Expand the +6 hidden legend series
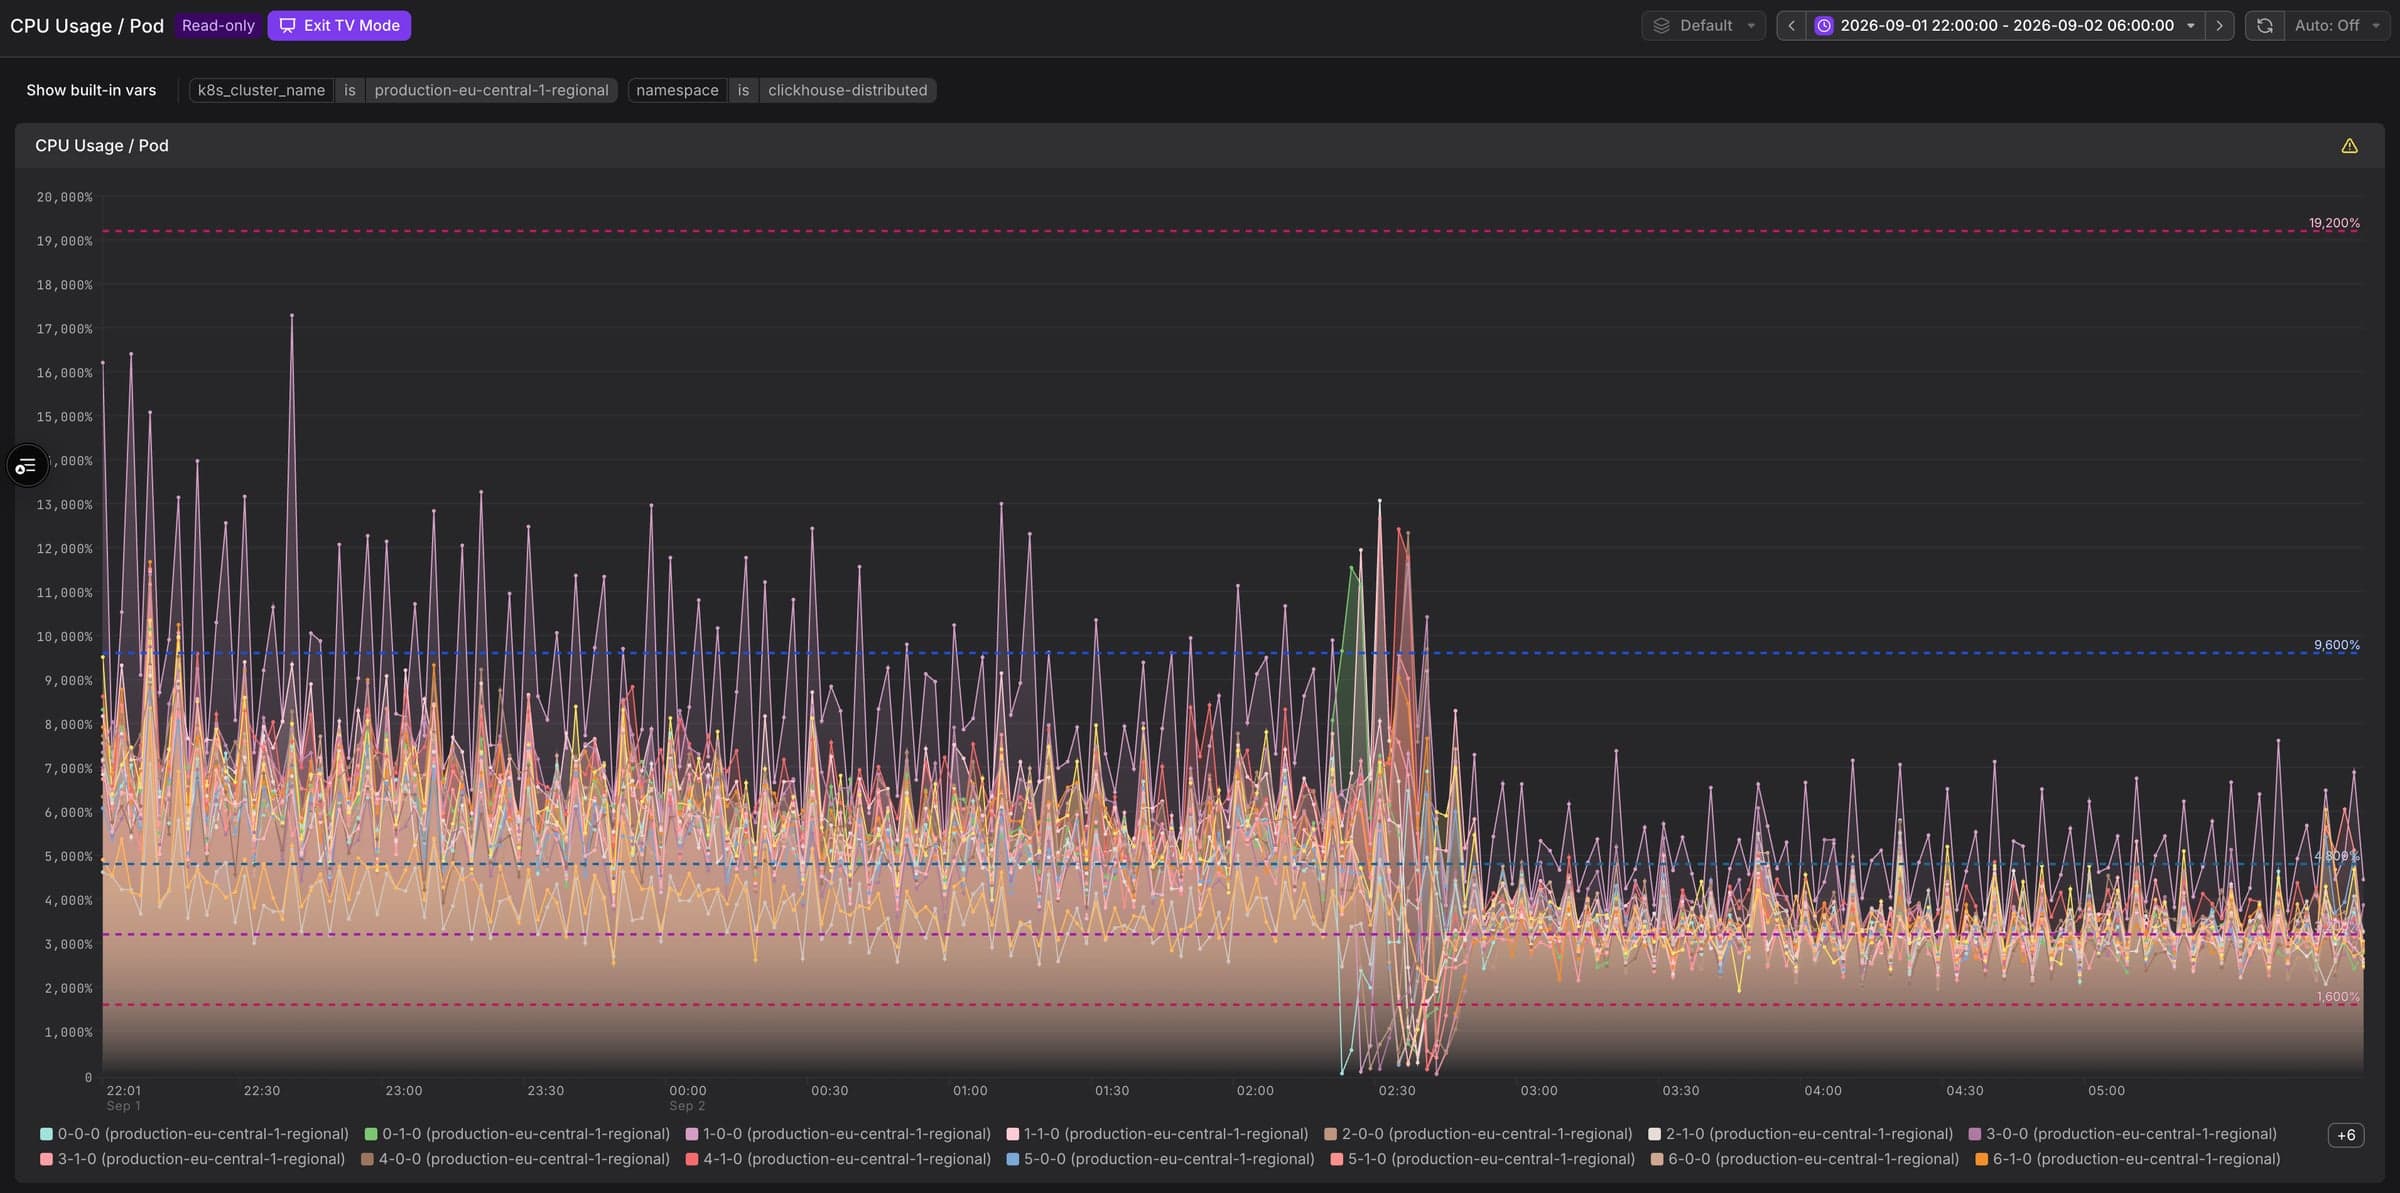The width and height of the screenshot is (2400, 1193). (x=2346, y=1135)
